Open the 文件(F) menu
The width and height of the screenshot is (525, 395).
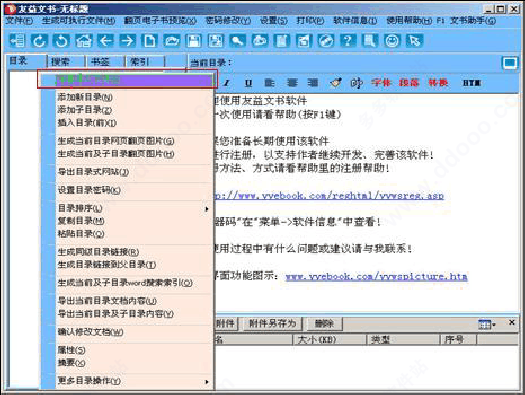point(19,21)
